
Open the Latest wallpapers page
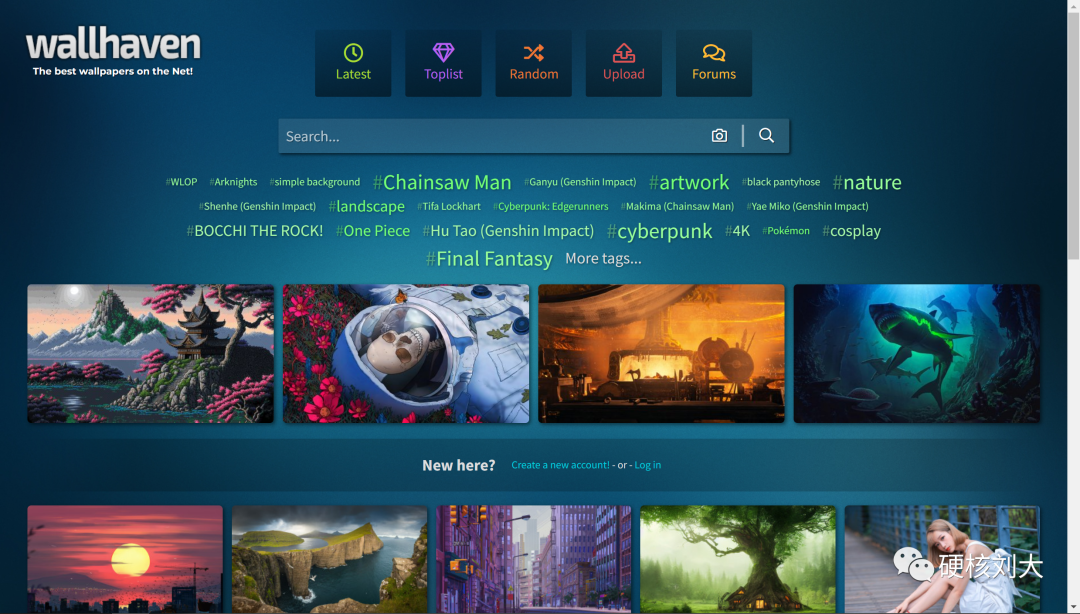point(353,63)
